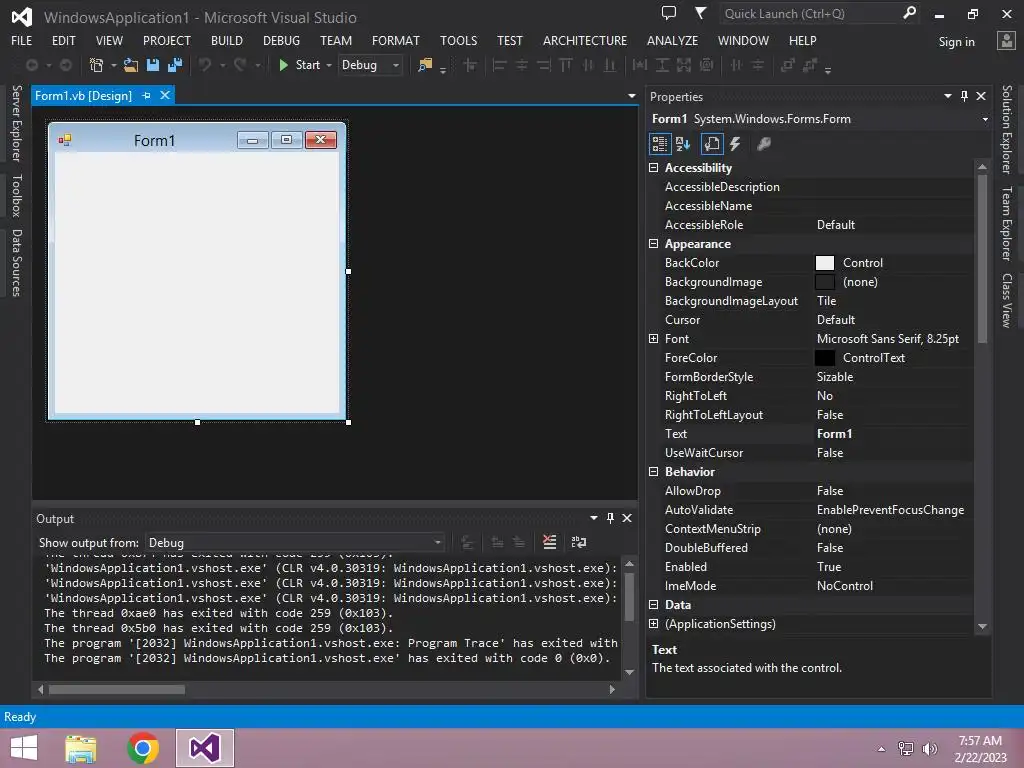1024x768 pixels.
Task: Open the Windows Start menu
Action: click(x=24, y=748)
